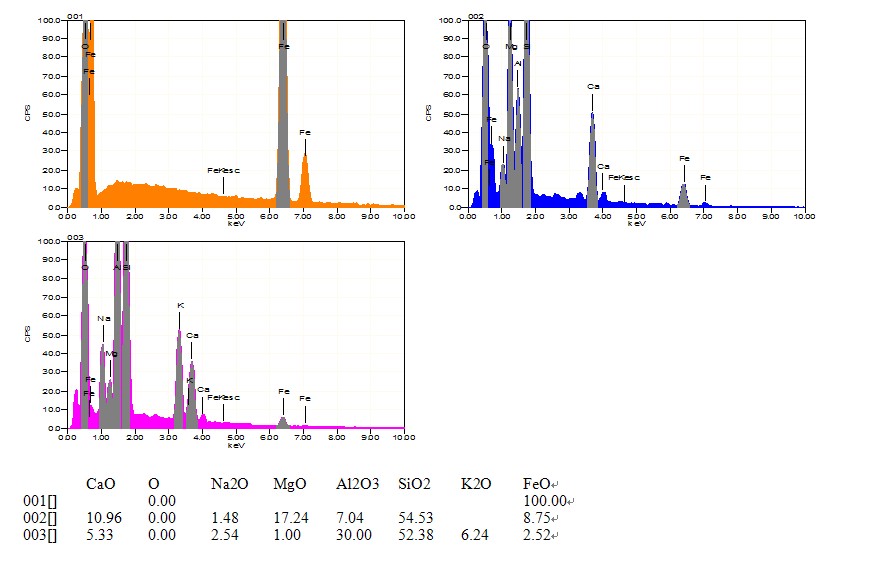Click the 001 title above the orange spectrum
The width and height of the screenshot is (879, 586).
point(75,16)
